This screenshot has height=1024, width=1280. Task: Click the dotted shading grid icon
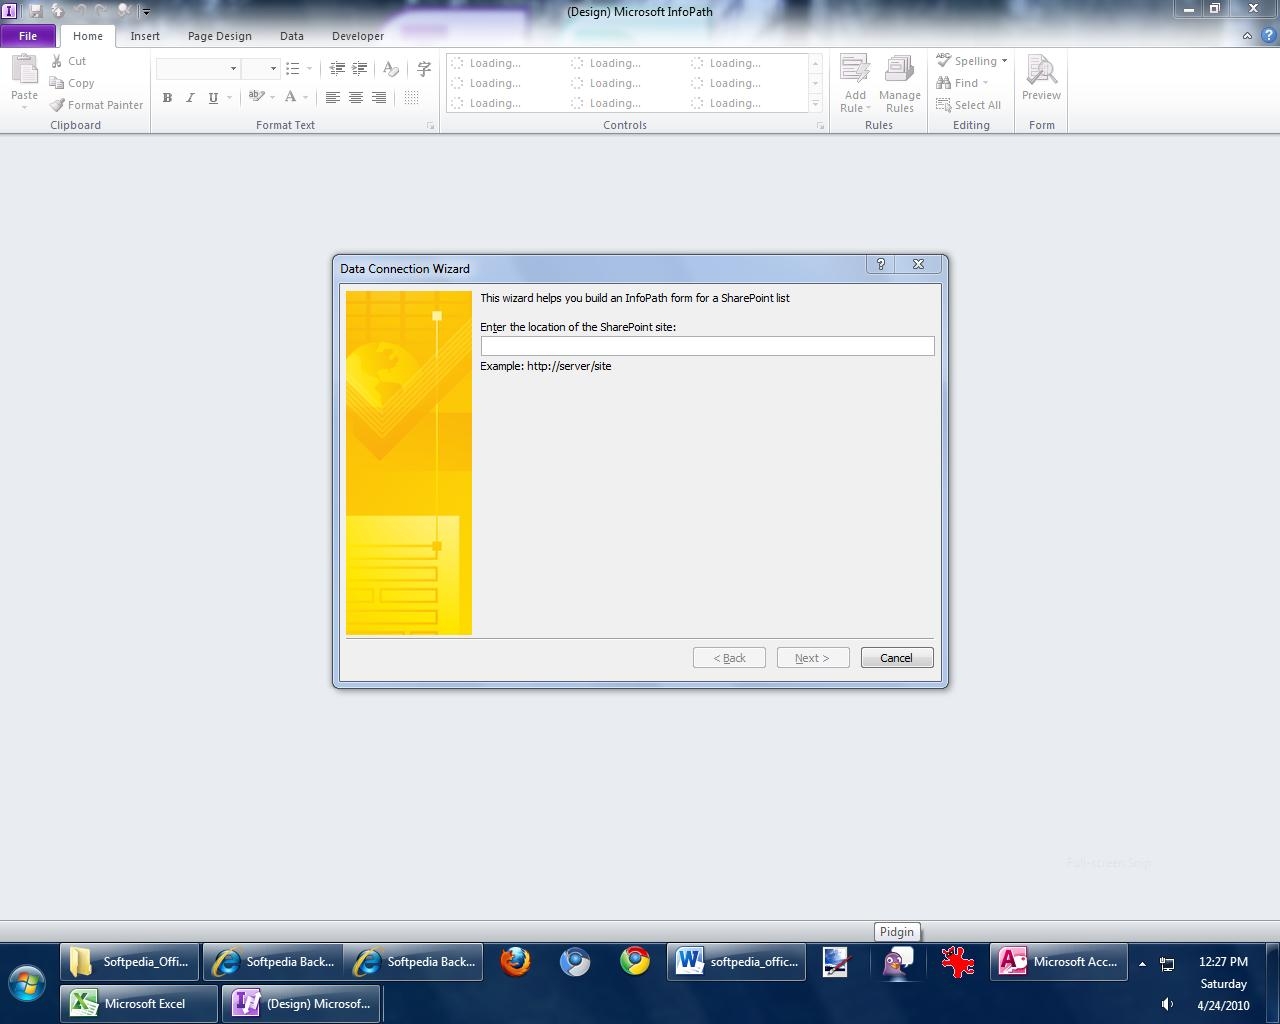click(x=411, y=97)
